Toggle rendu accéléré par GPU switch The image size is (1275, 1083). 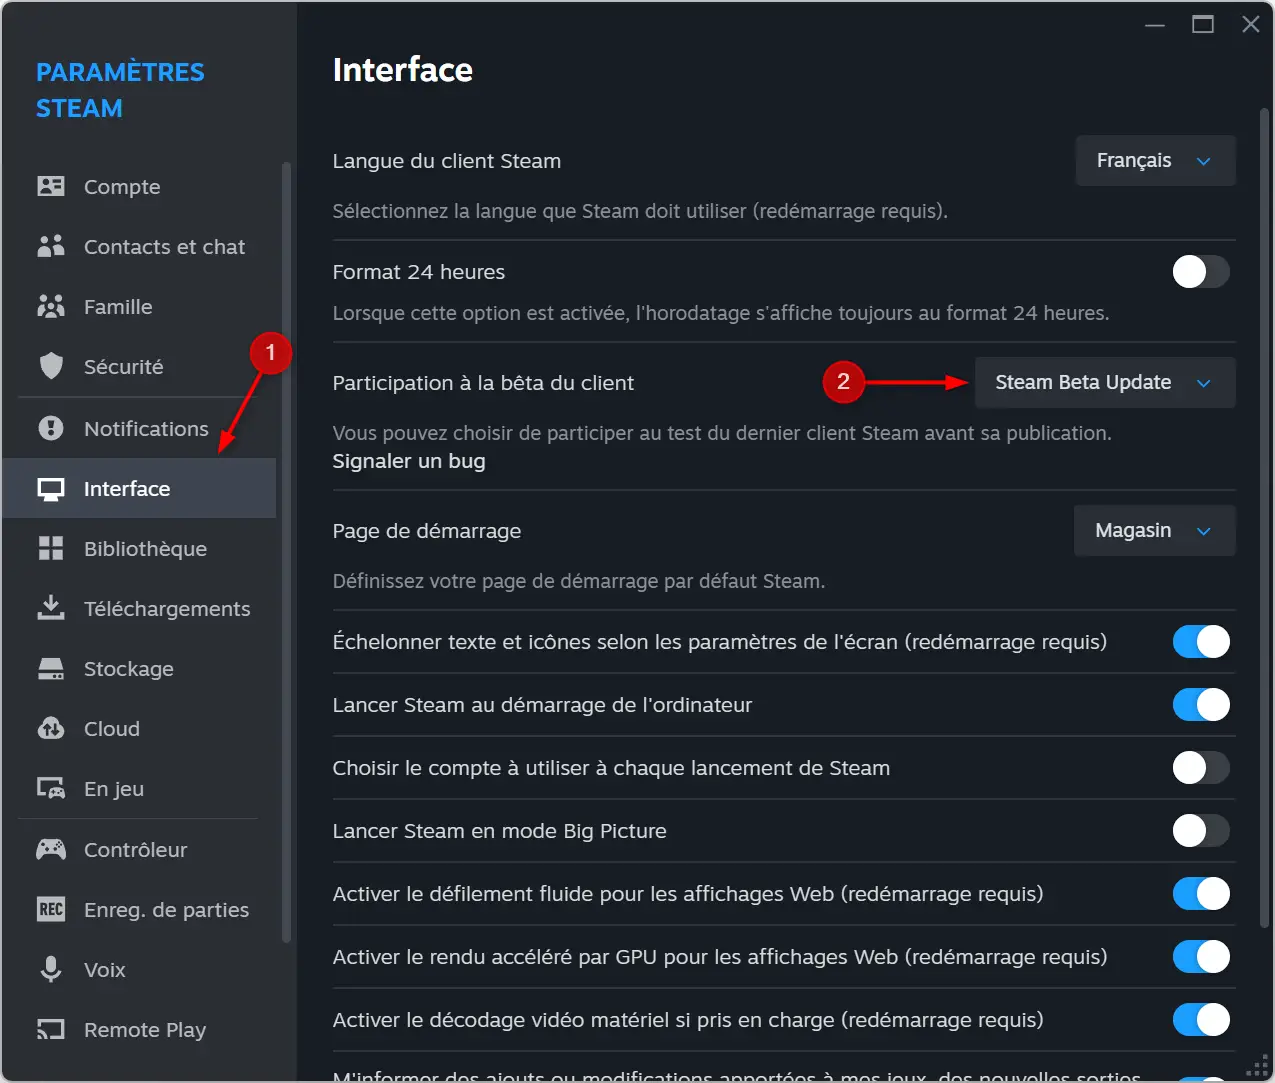1201,956
